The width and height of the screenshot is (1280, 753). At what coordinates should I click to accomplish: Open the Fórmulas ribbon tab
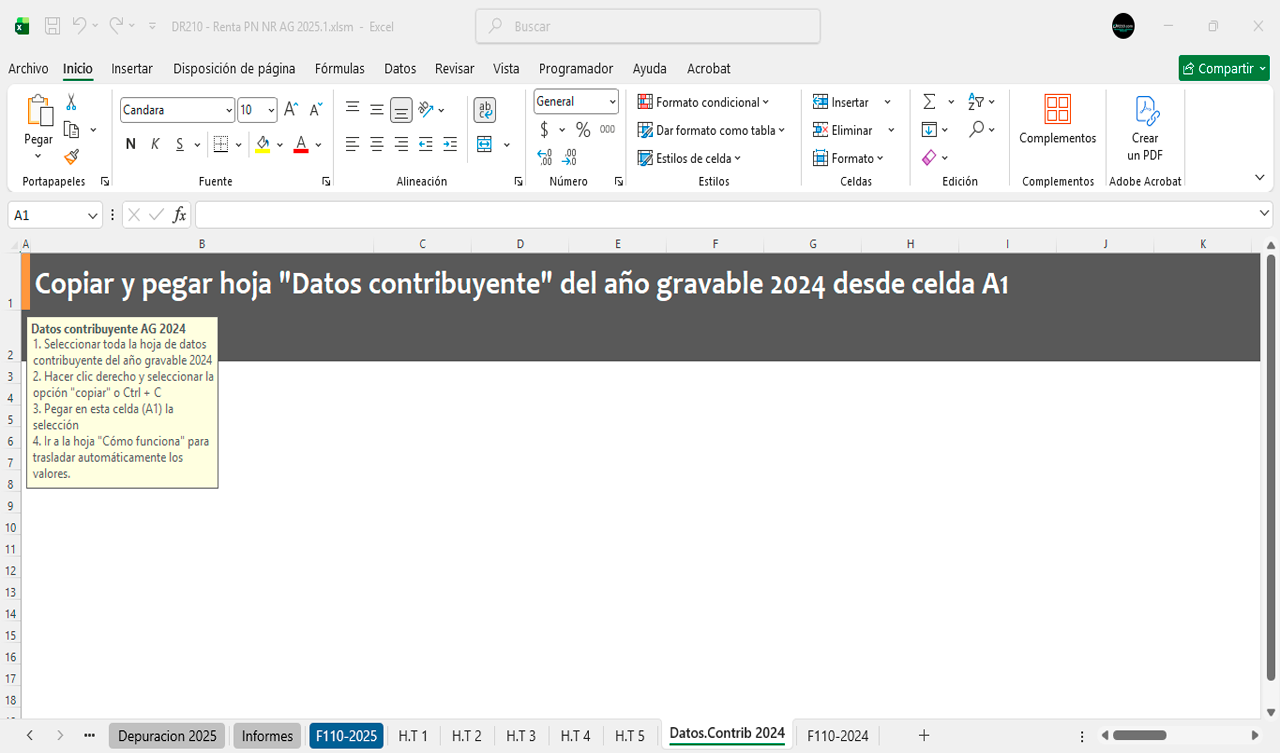[339, 69]
